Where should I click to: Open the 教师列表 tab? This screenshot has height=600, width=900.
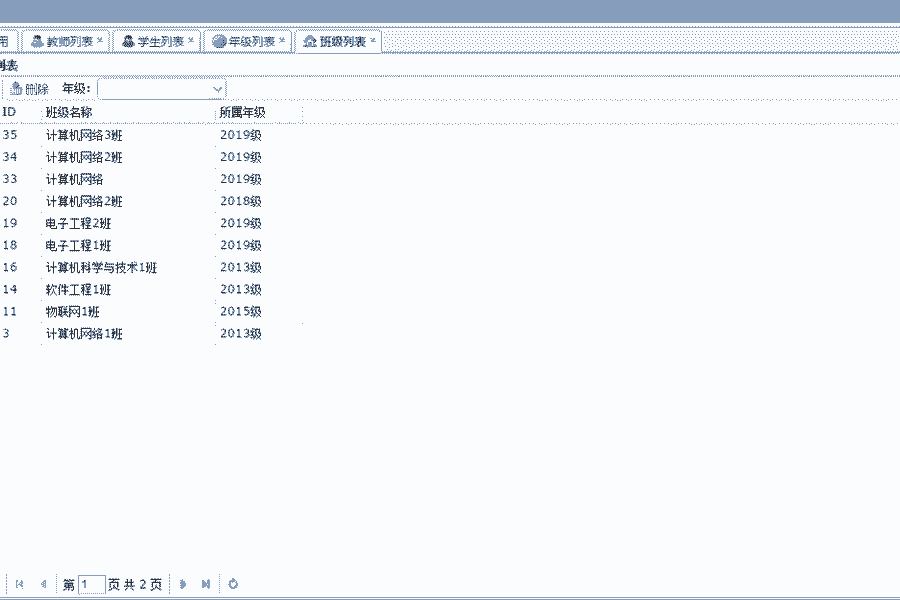(x=66, y=41)
